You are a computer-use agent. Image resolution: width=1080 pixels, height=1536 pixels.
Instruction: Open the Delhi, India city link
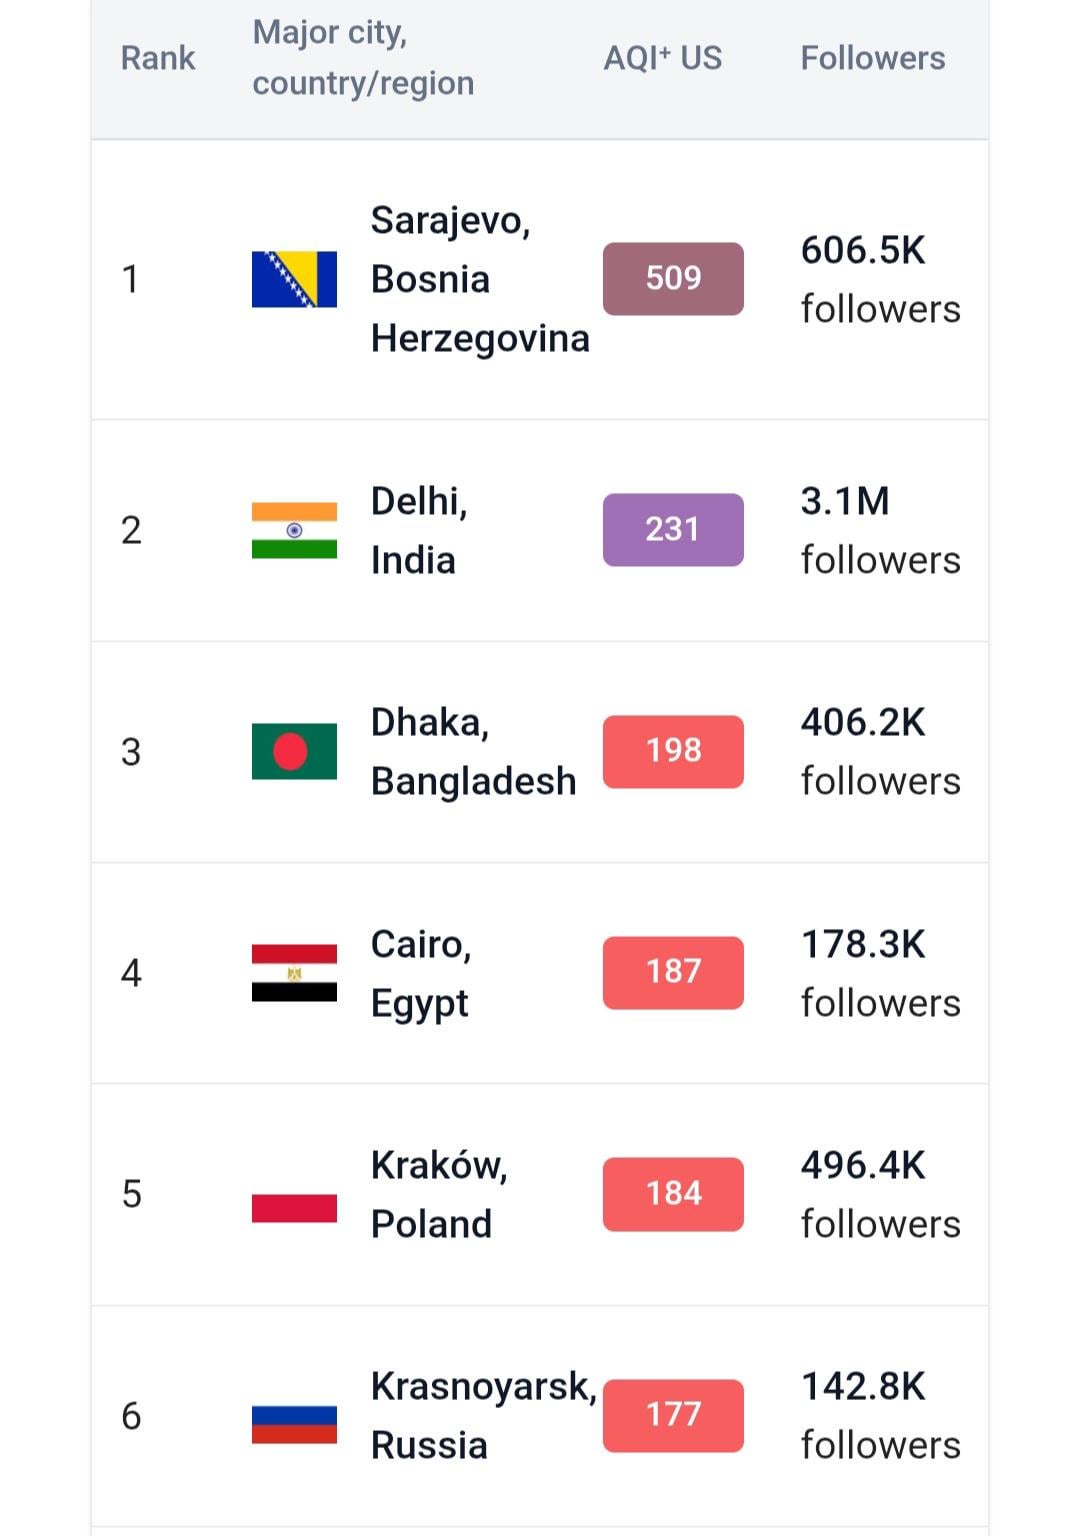pos(419,530)
